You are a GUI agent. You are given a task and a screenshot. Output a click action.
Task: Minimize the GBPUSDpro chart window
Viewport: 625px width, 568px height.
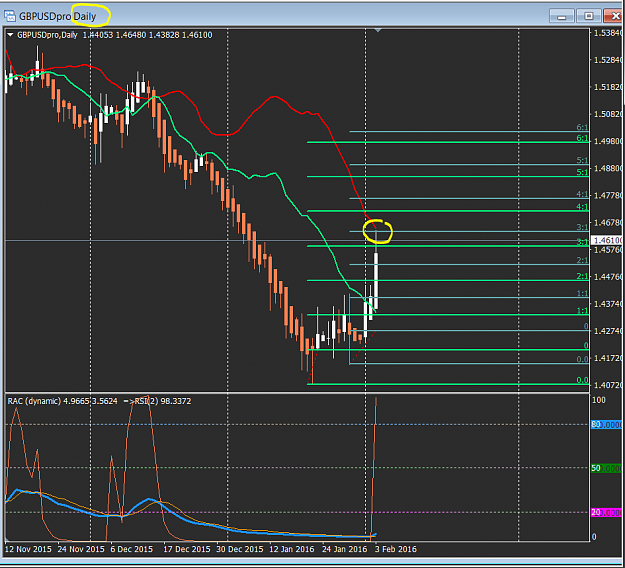tap(561, 16)
